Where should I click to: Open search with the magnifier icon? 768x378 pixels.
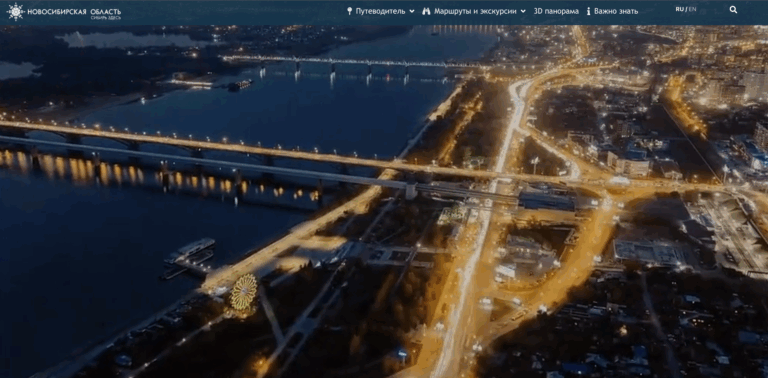(x=733, y=9)
